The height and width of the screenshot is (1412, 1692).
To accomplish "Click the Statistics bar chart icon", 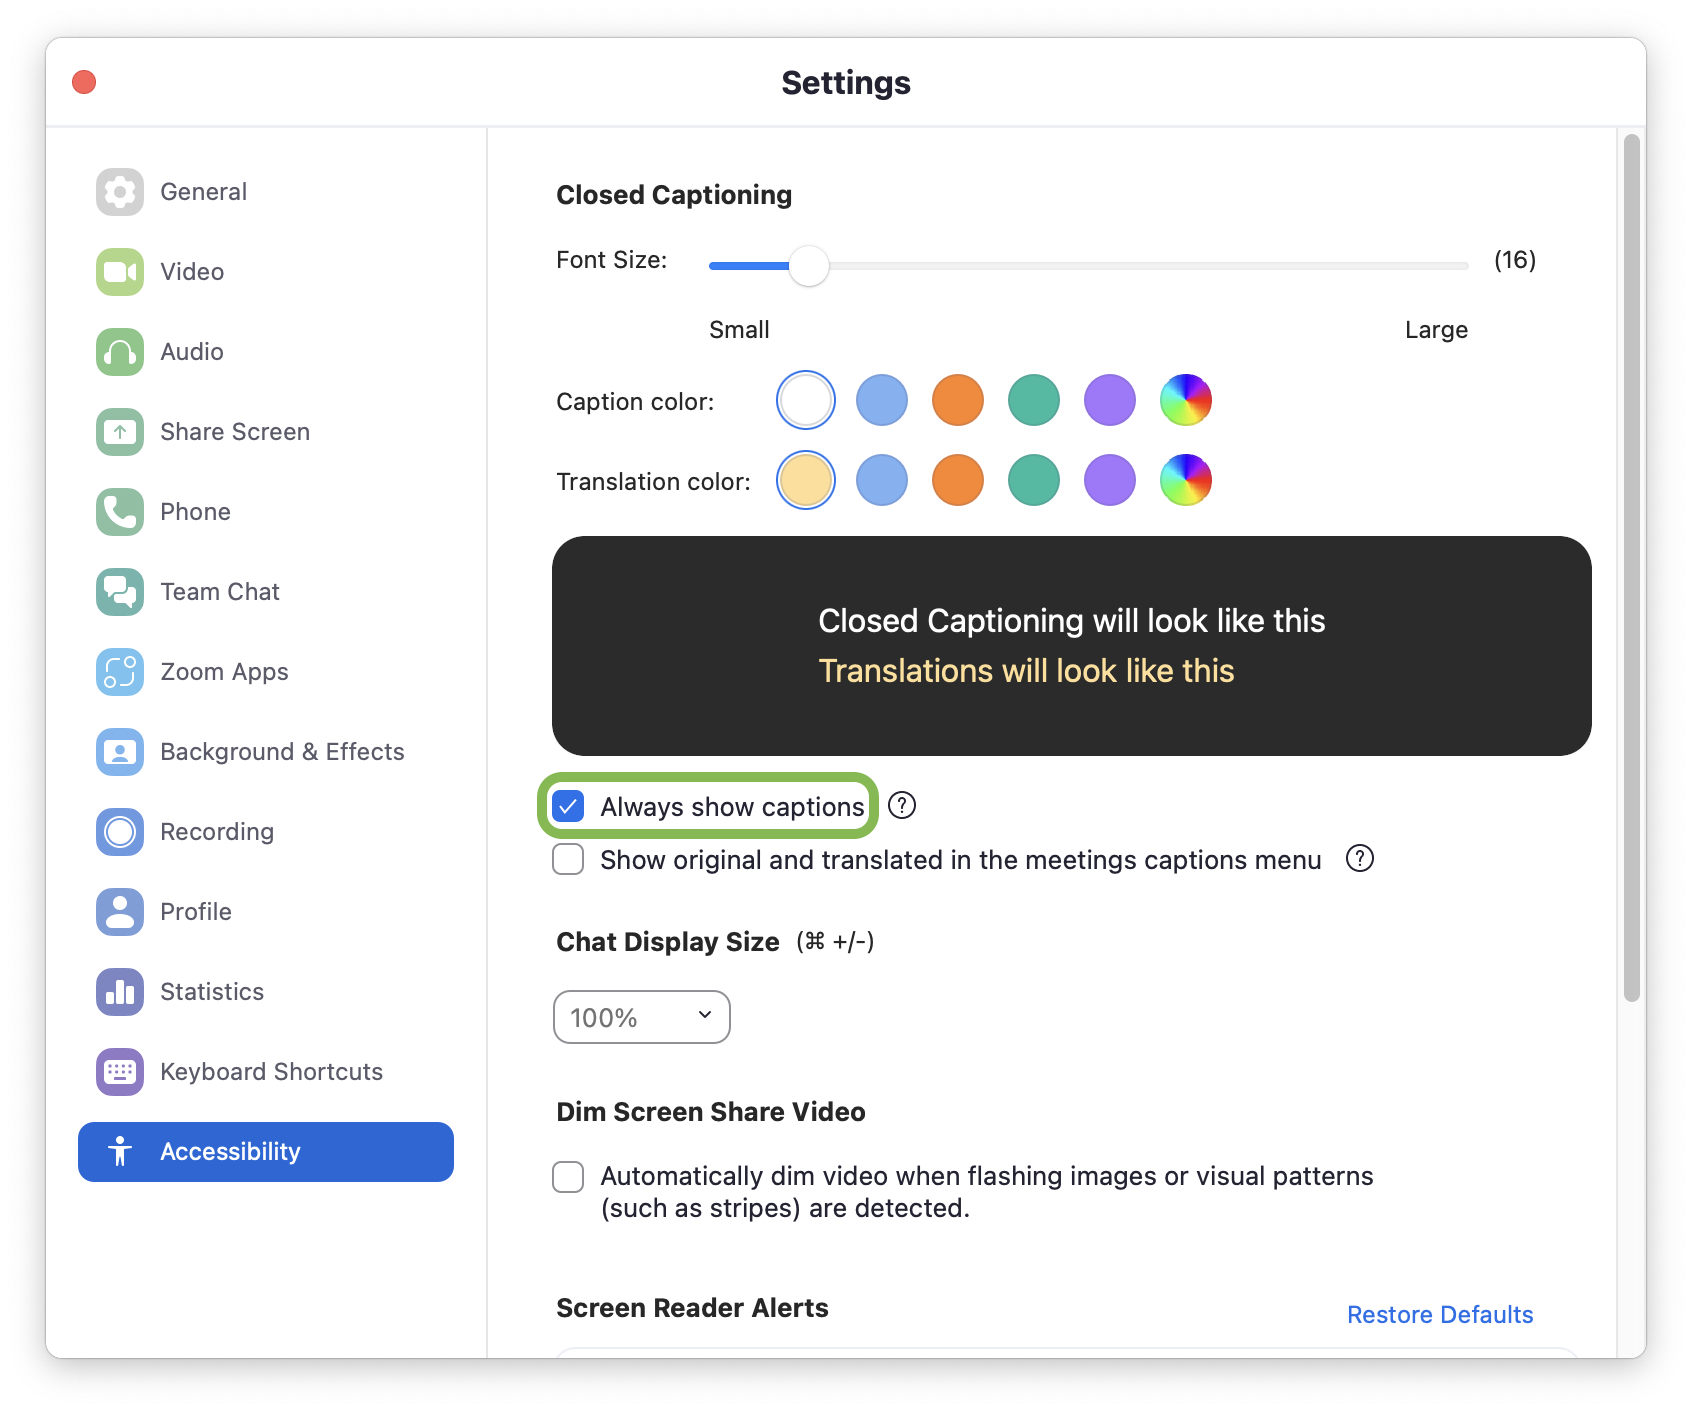I will [x=120, y=992].
